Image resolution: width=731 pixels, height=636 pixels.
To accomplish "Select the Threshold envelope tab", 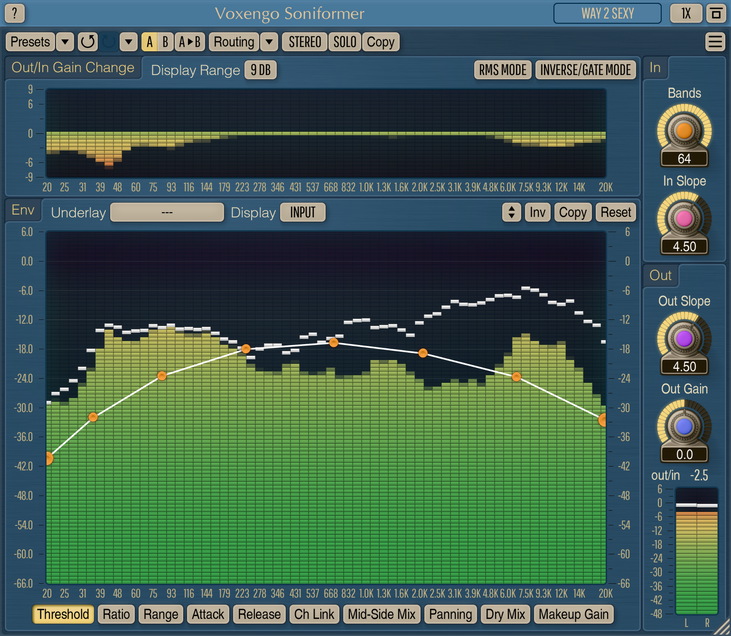I will [x=63, y=615].
